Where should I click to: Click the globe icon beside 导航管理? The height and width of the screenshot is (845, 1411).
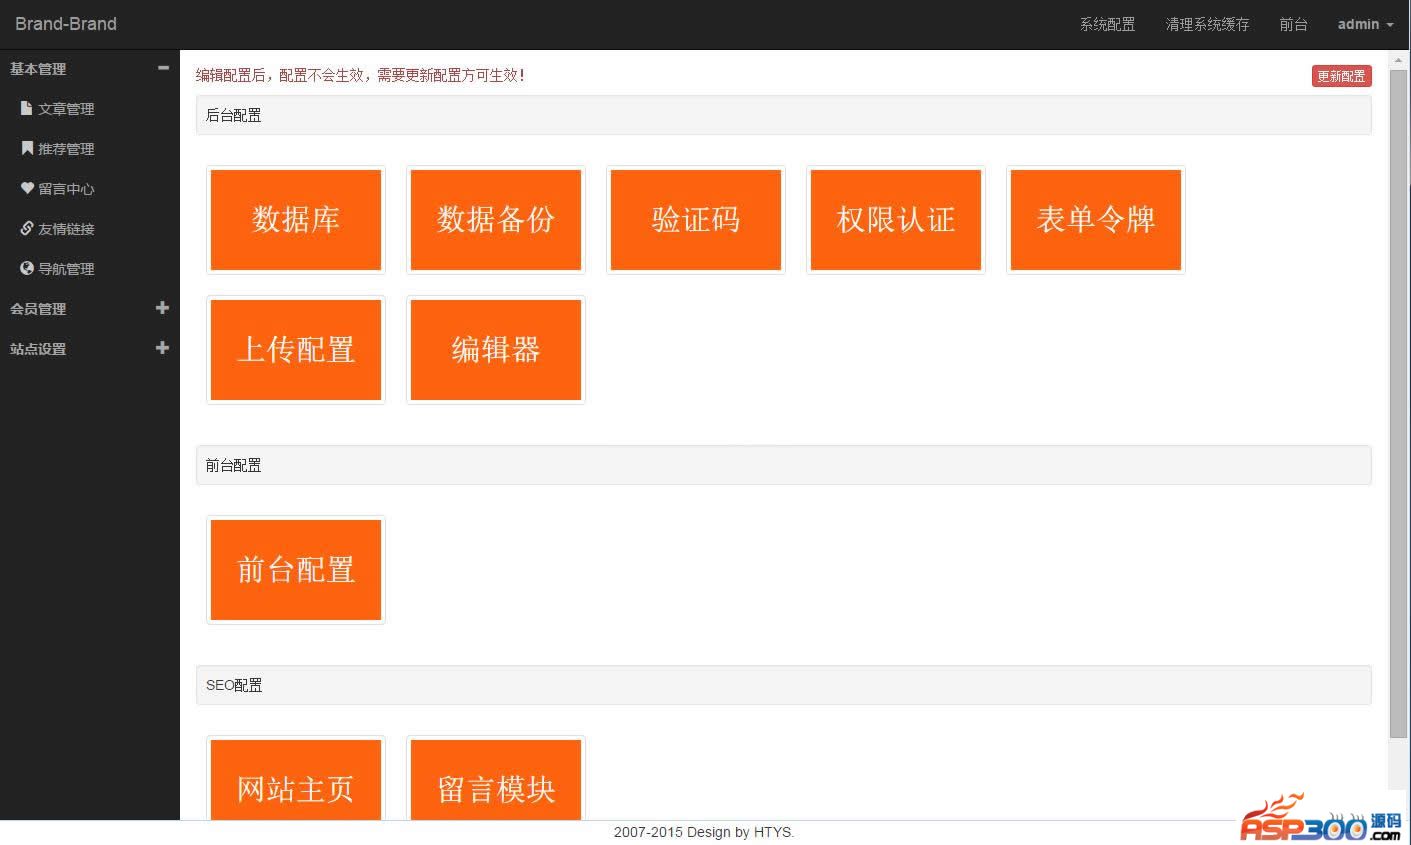click(27, 268)
